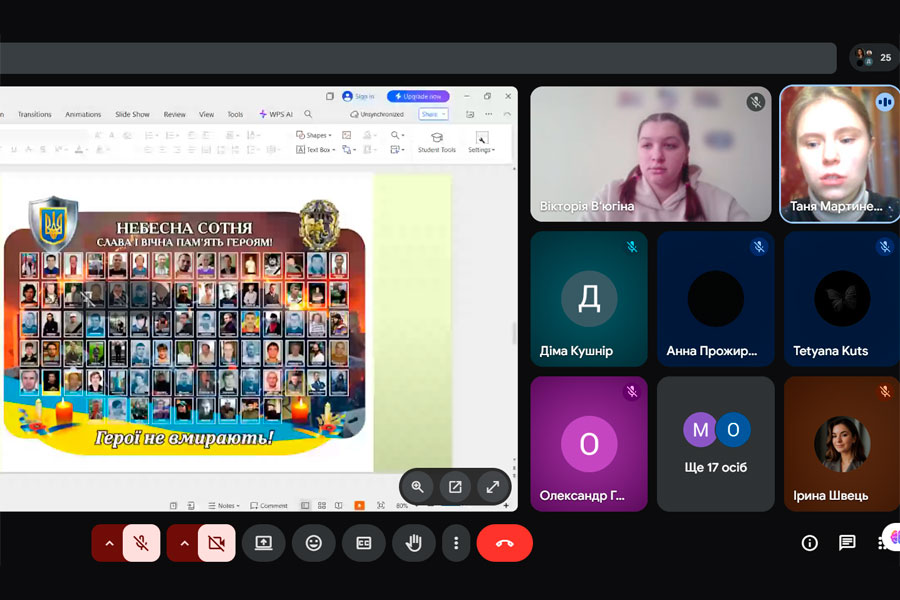900x600 pixels.
Task: Expand camera video settings arrow
Action: click(183, 543)
